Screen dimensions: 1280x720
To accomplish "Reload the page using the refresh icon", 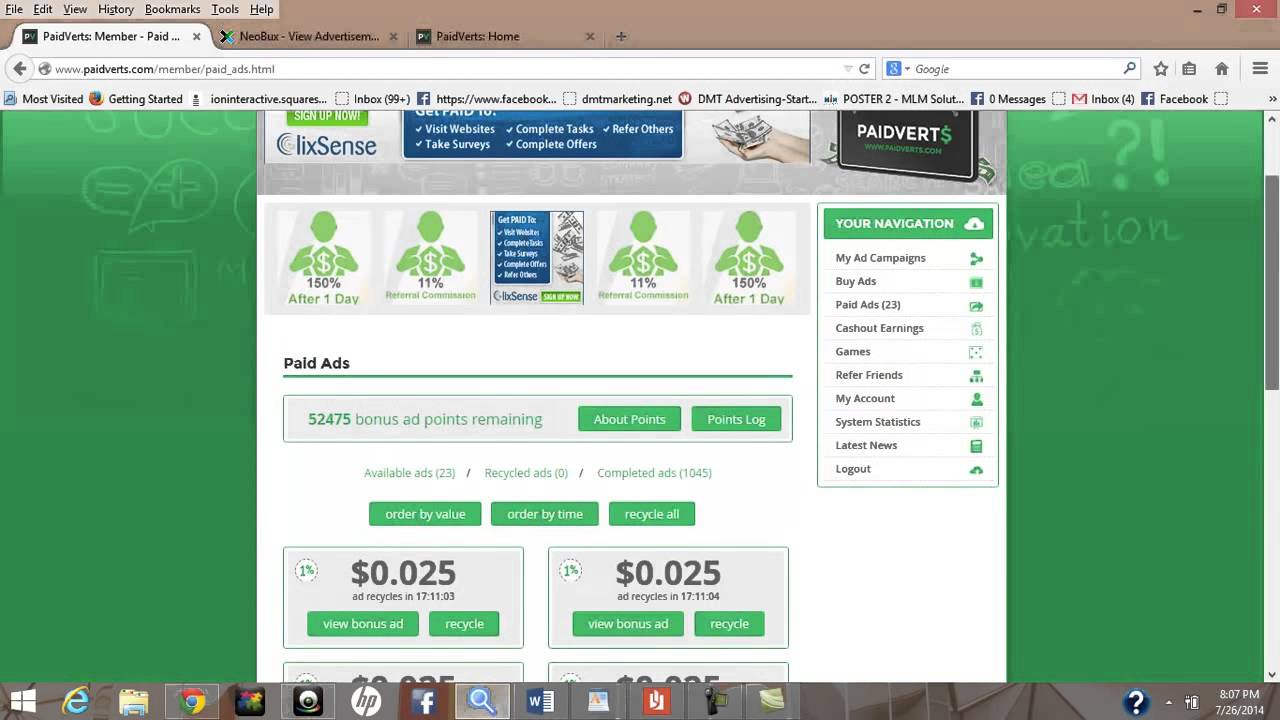I will (x=864, y=69).
